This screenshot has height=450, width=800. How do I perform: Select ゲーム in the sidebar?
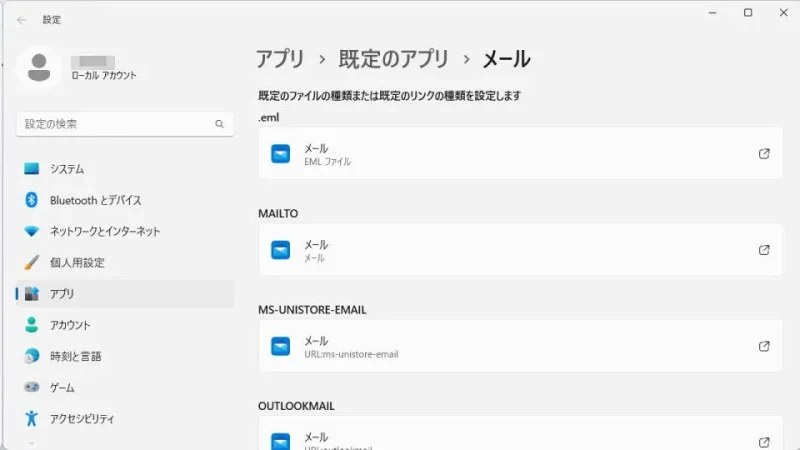pyautogui.click(x=62, y=387)
